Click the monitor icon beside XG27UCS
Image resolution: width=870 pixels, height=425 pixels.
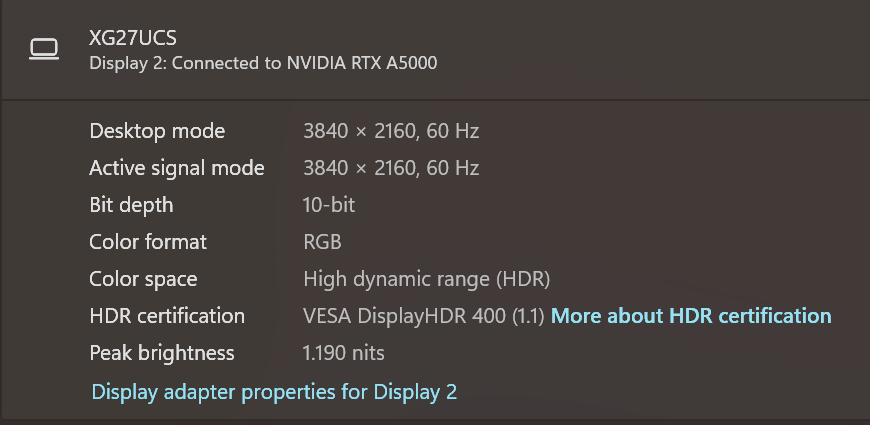[x=44, y=49]
